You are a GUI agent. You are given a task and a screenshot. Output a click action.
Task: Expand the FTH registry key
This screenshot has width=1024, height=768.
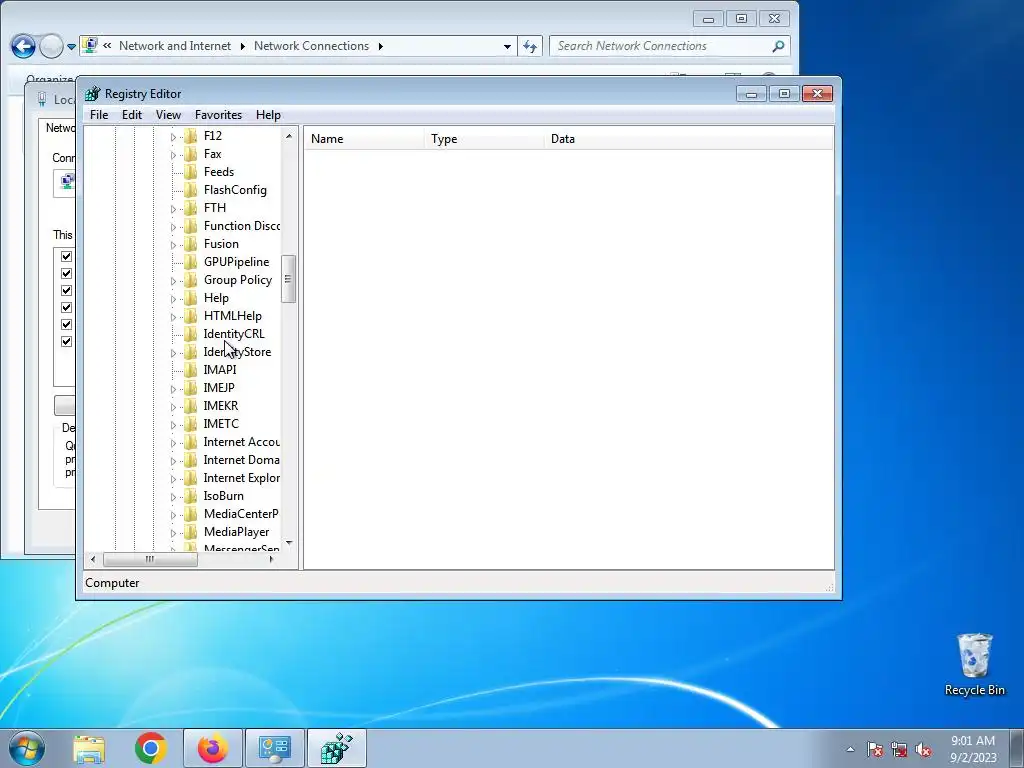click(x=173, y=209)
